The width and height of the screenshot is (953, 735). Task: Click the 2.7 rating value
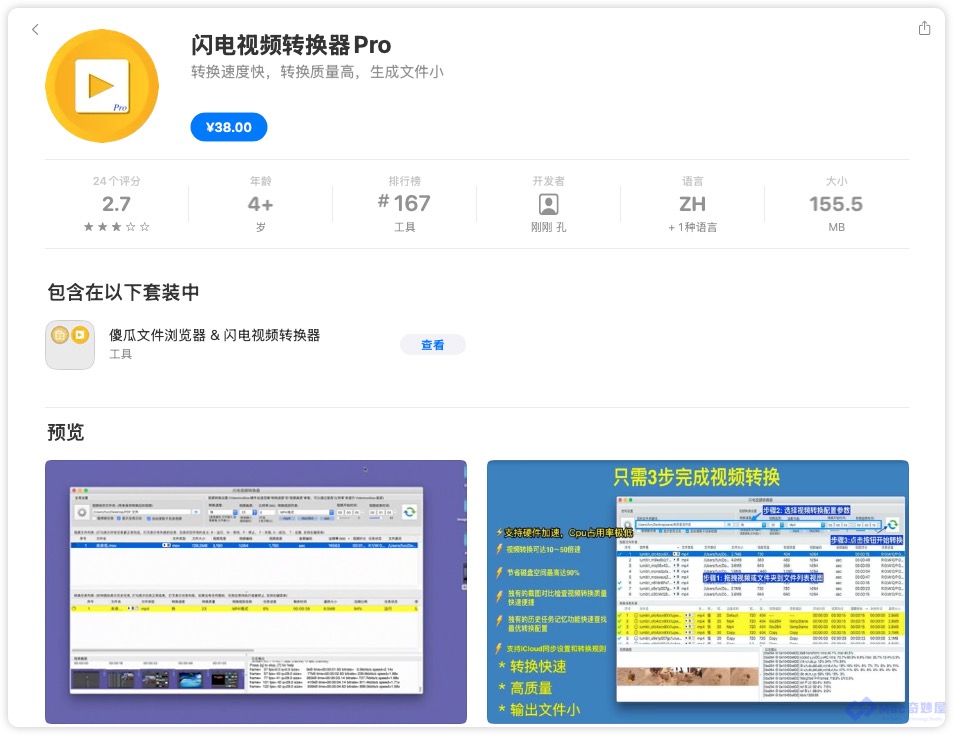coord(116,204)
